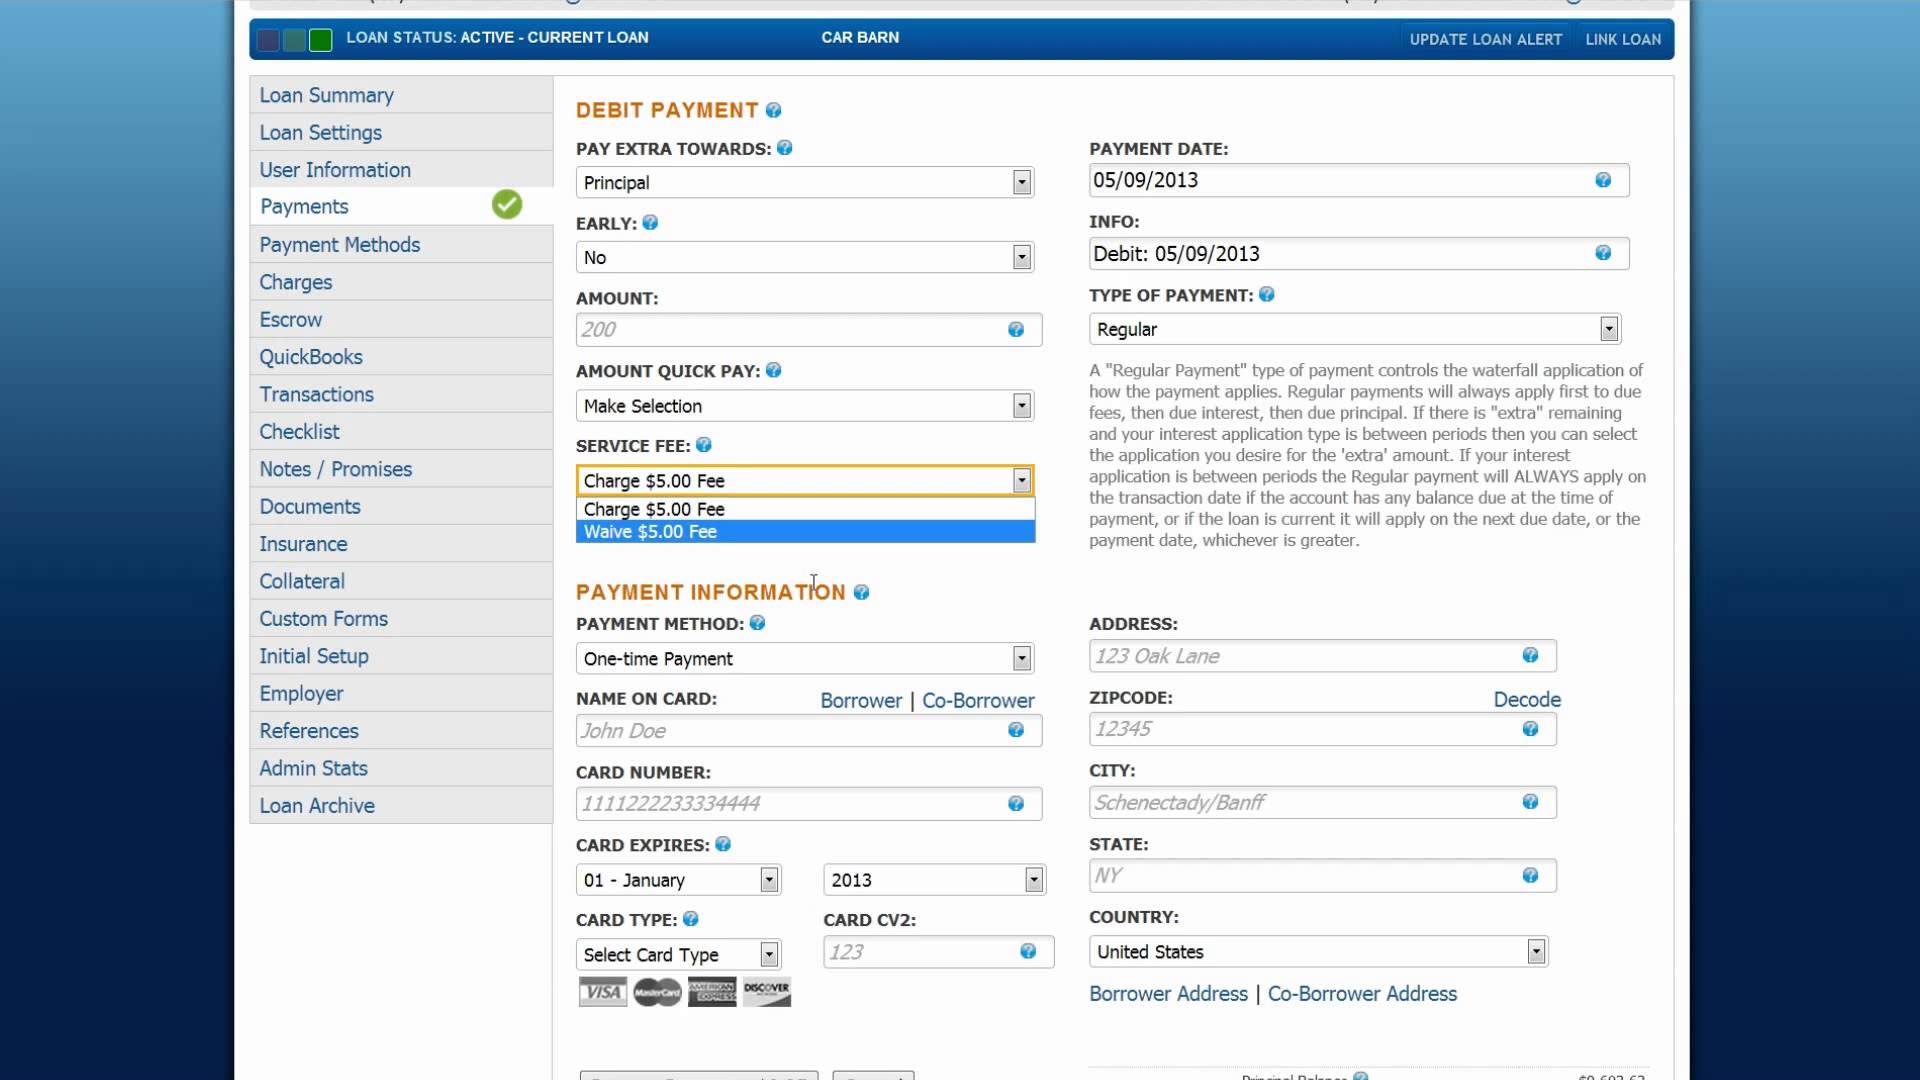Click the Discover card logo
This screenshot has width=1920, height=1080.
point(767,992)
